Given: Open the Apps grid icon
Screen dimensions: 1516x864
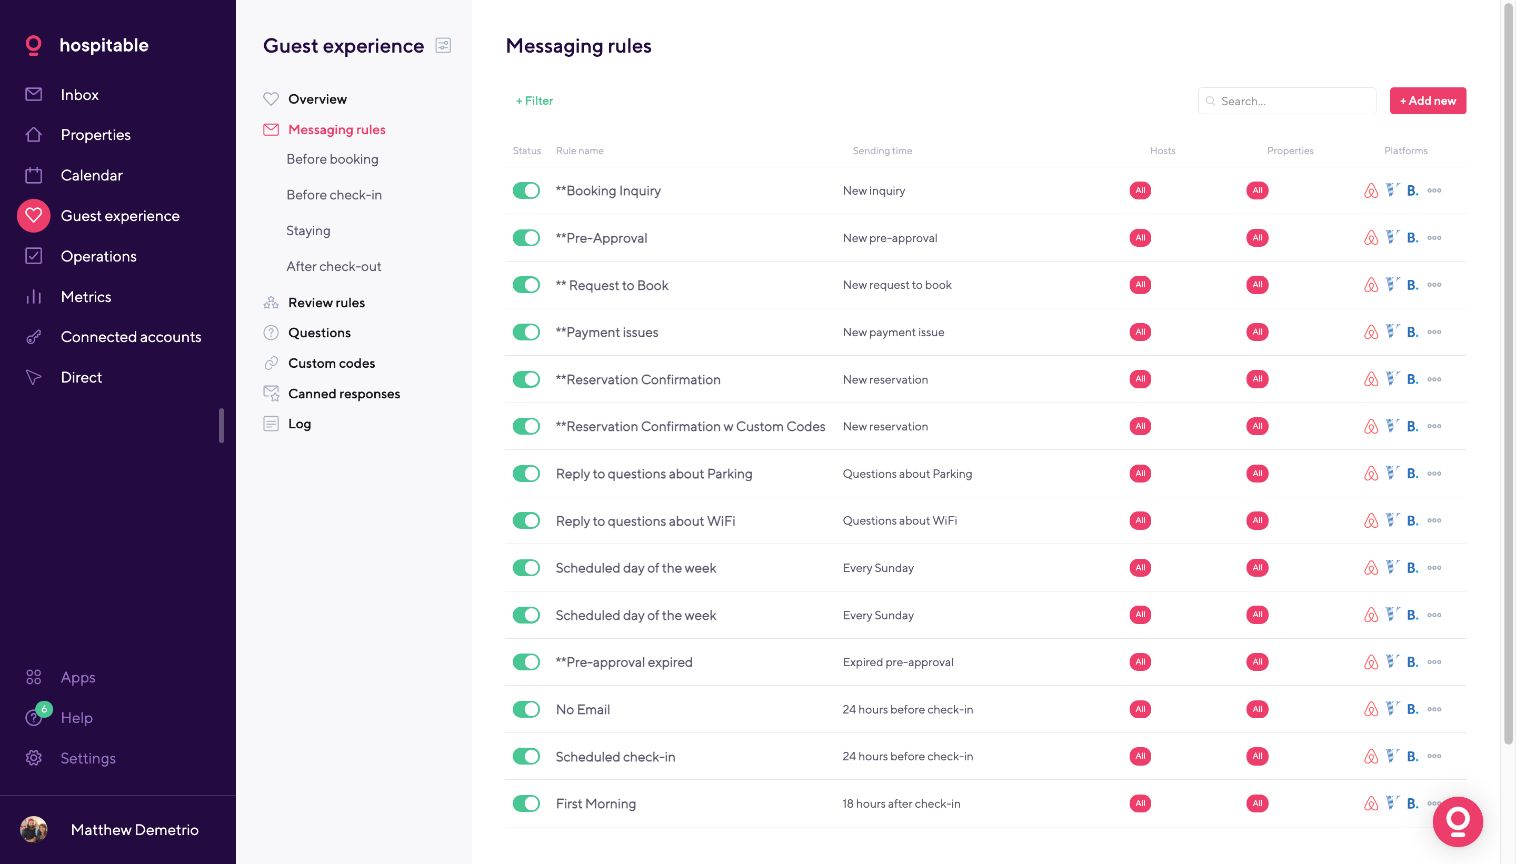Looking at the screenshot, I should click(34, 677).
